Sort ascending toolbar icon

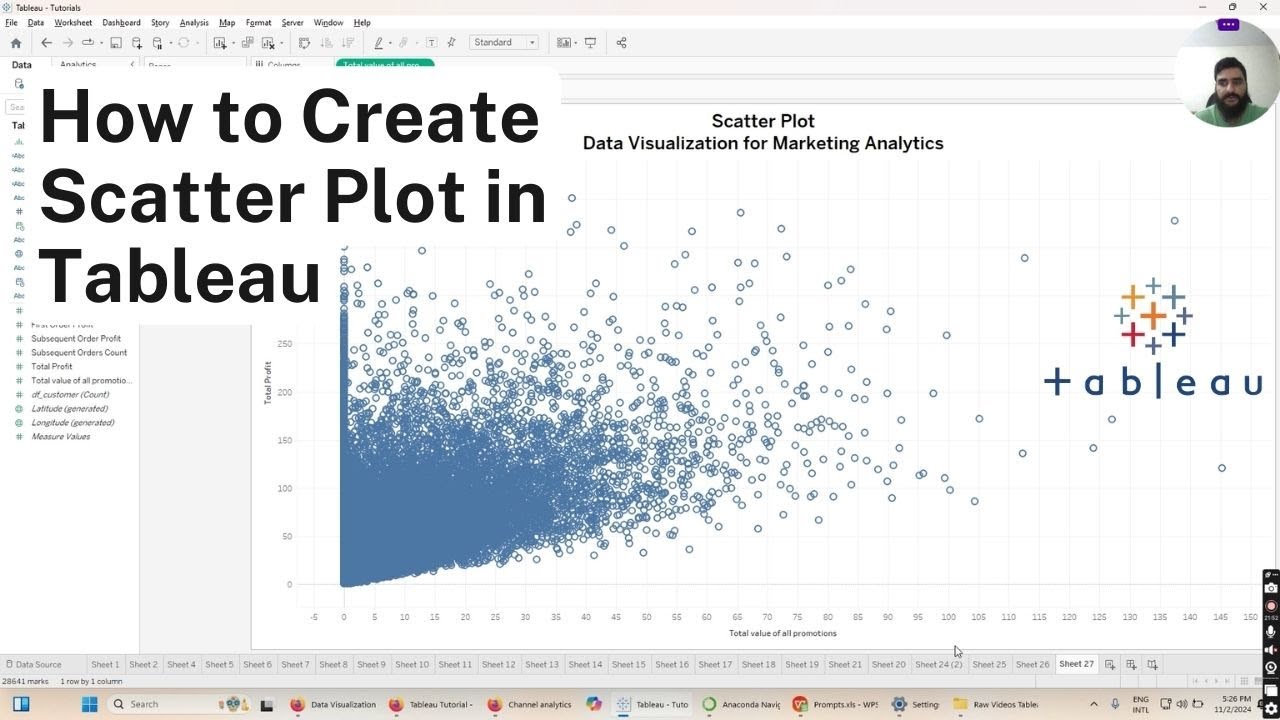(x=326, y=43)
